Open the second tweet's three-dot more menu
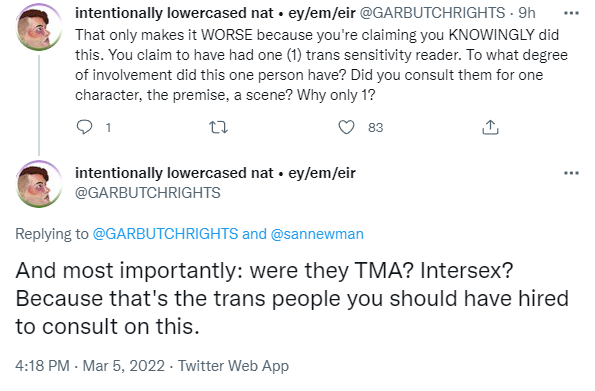 coord(571,173)
